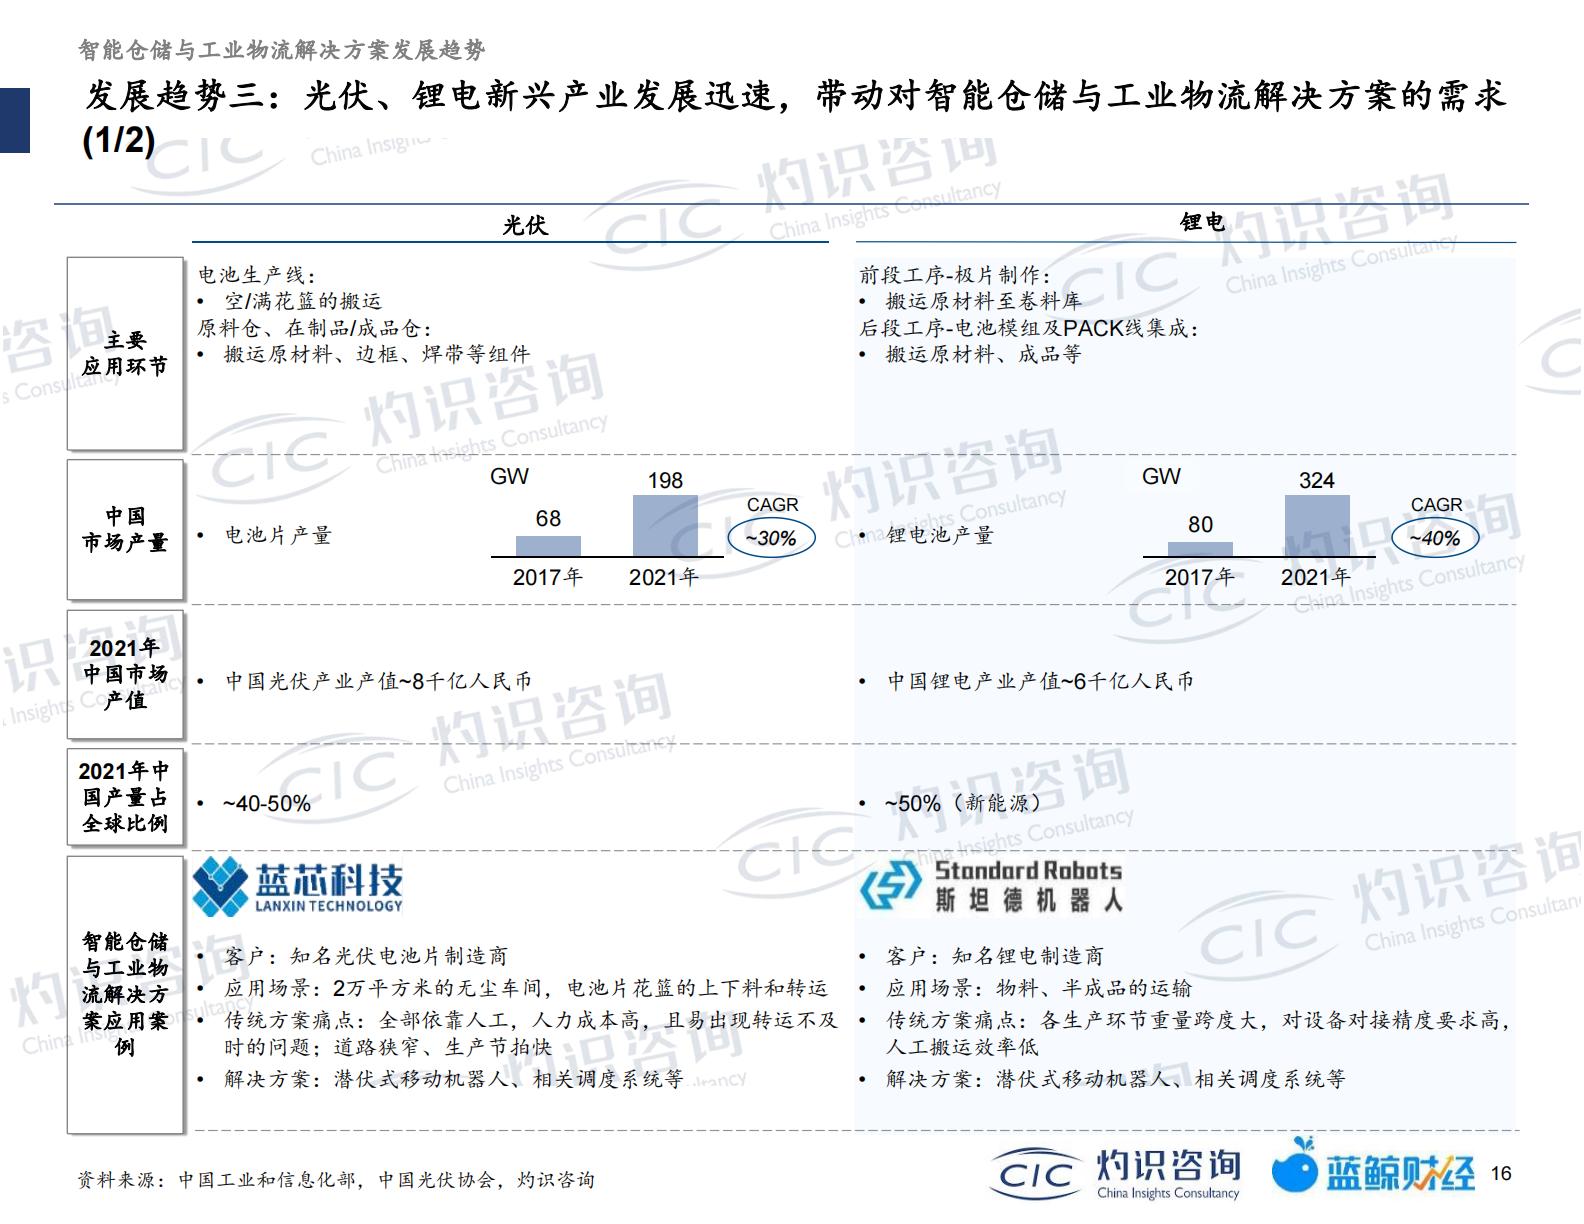Screen dimensions: 1584x1224
Task: Select the 智能仓储与工业物流解决方案应用案例 label box
Action: tap(125, 994)
